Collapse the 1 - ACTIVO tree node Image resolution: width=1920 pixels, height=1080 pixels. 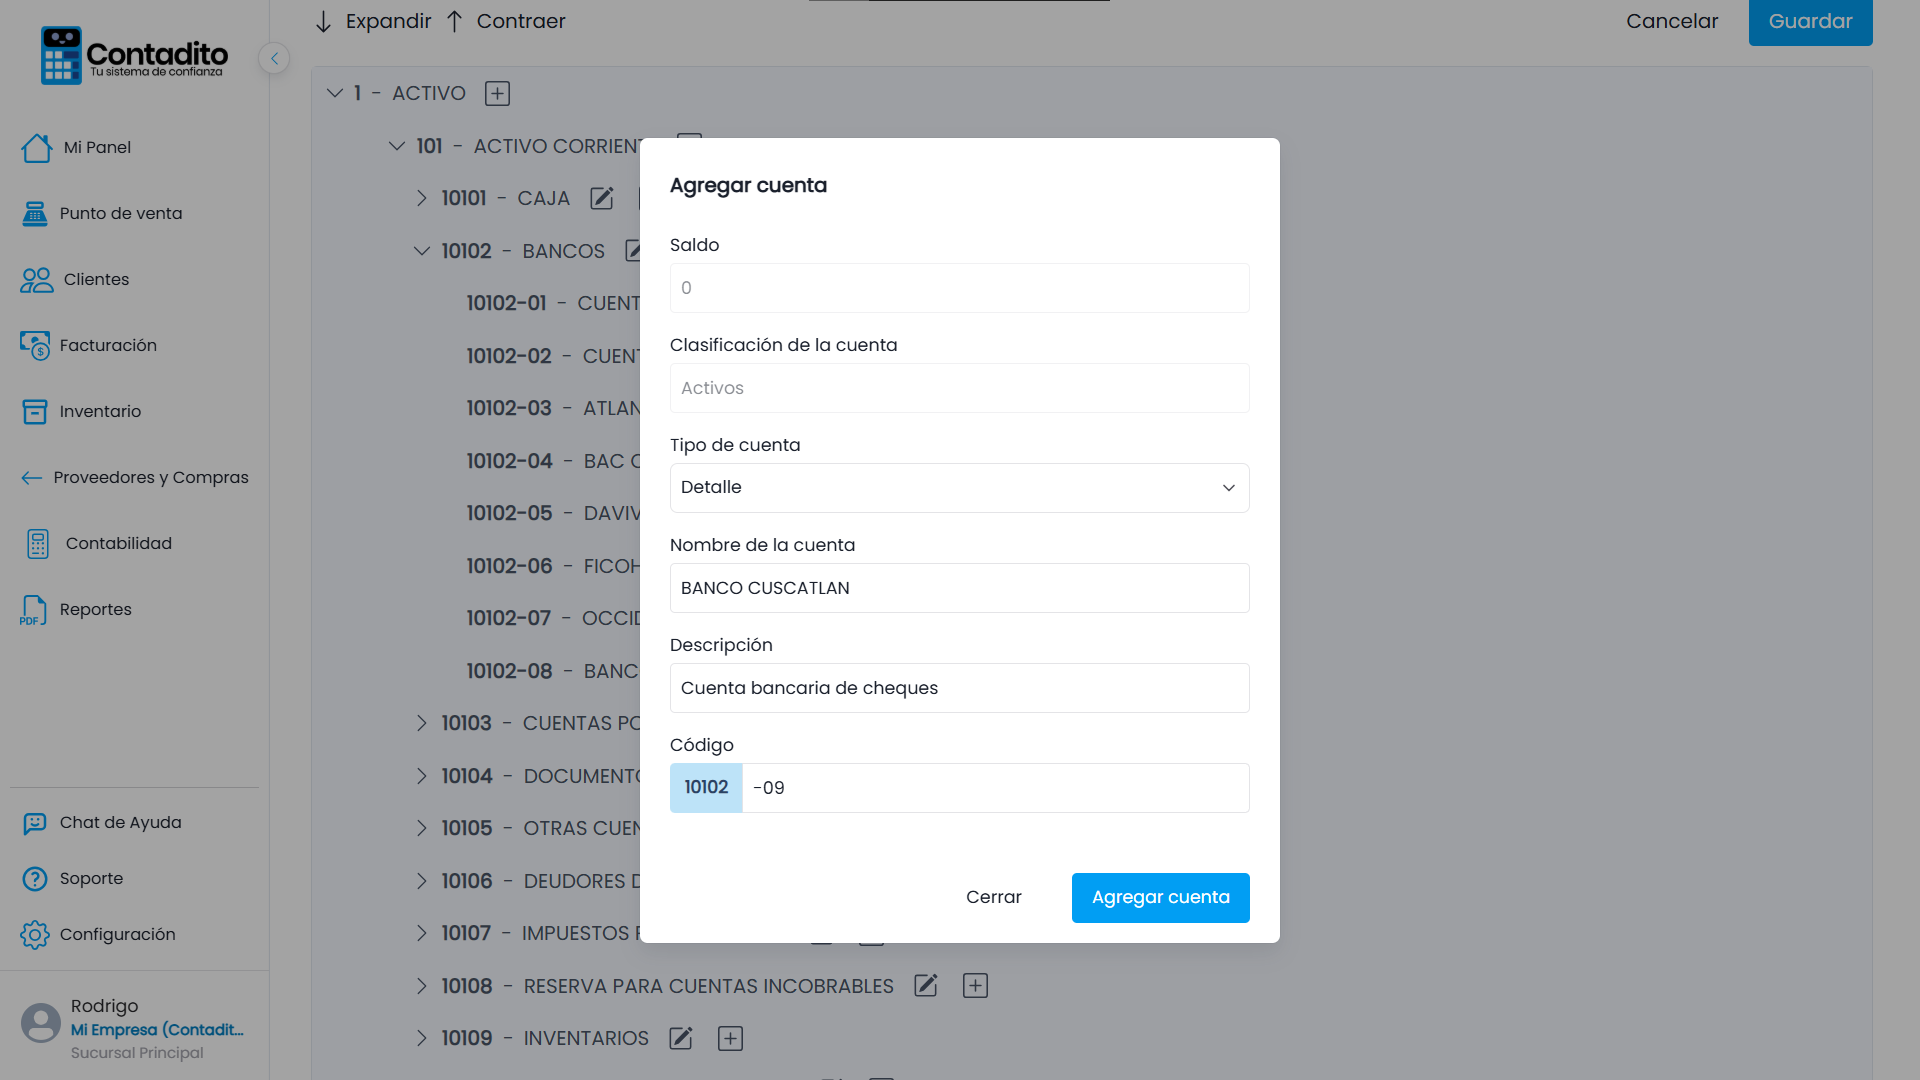click(335, 93)
